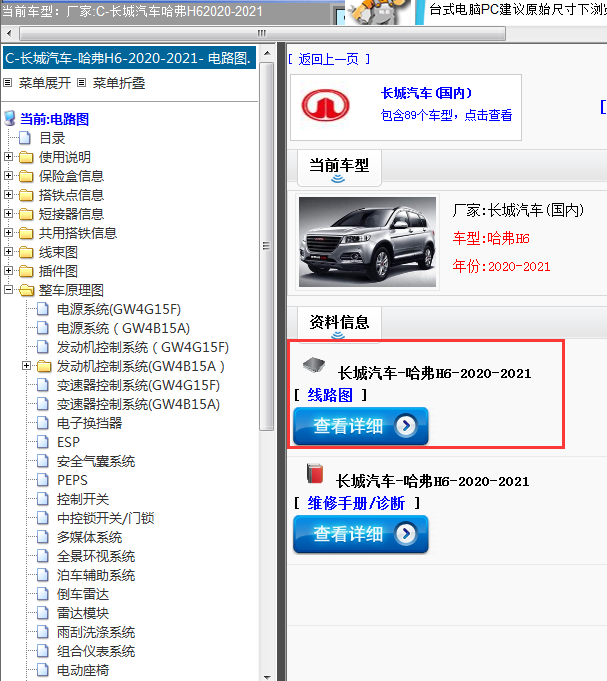Click the horizontal scrollbar thumb at top
The width and height of the screenshot is (607, 681).
click(x=262, y=33)
